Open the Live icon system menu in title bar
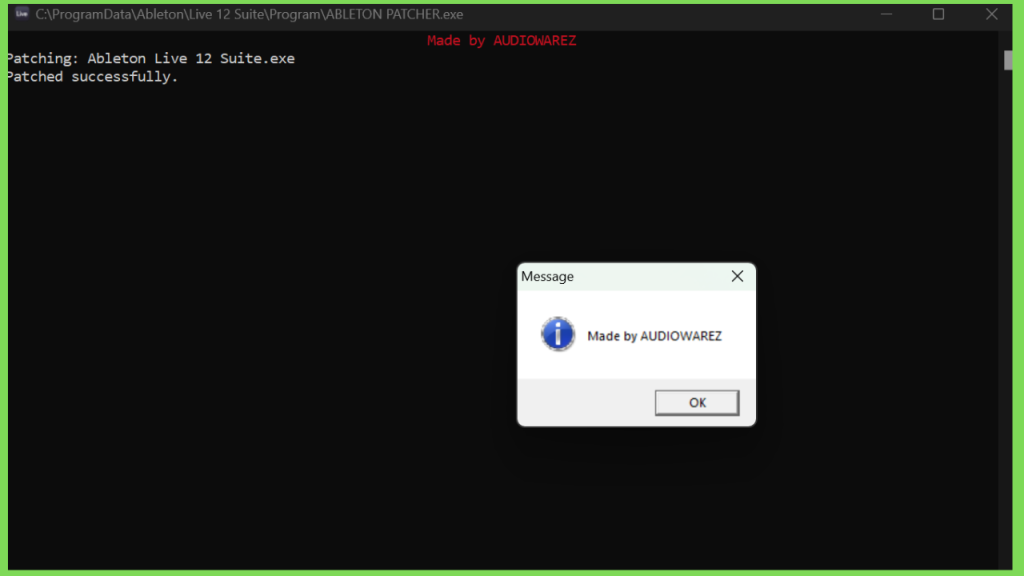The image size is (1024, 576). [22, 14]
